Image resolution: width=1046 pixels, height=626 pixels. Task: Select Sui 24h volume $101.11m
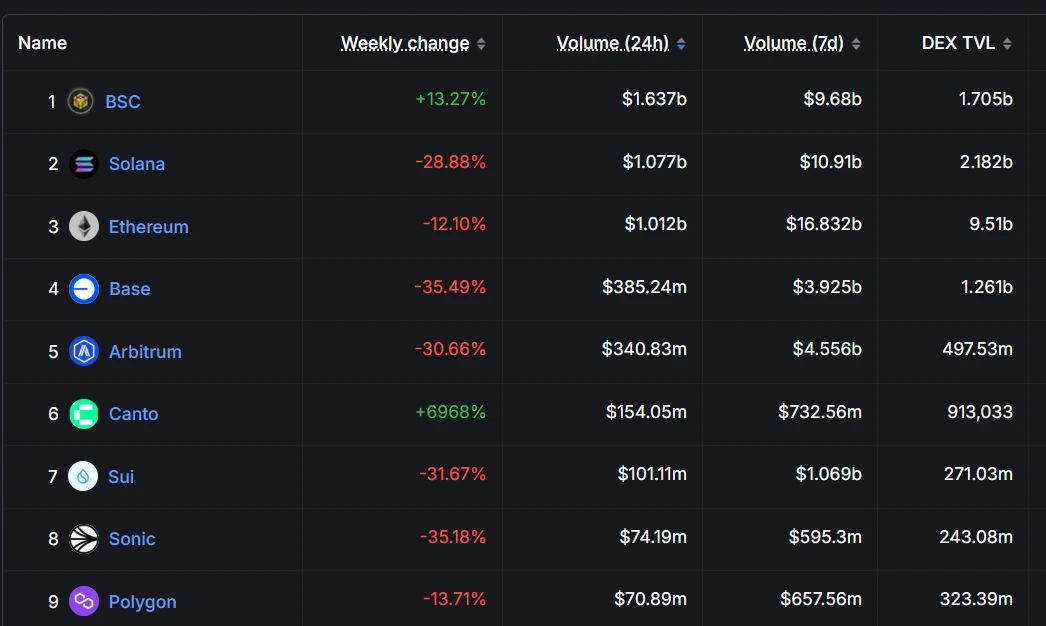(652, 474)
